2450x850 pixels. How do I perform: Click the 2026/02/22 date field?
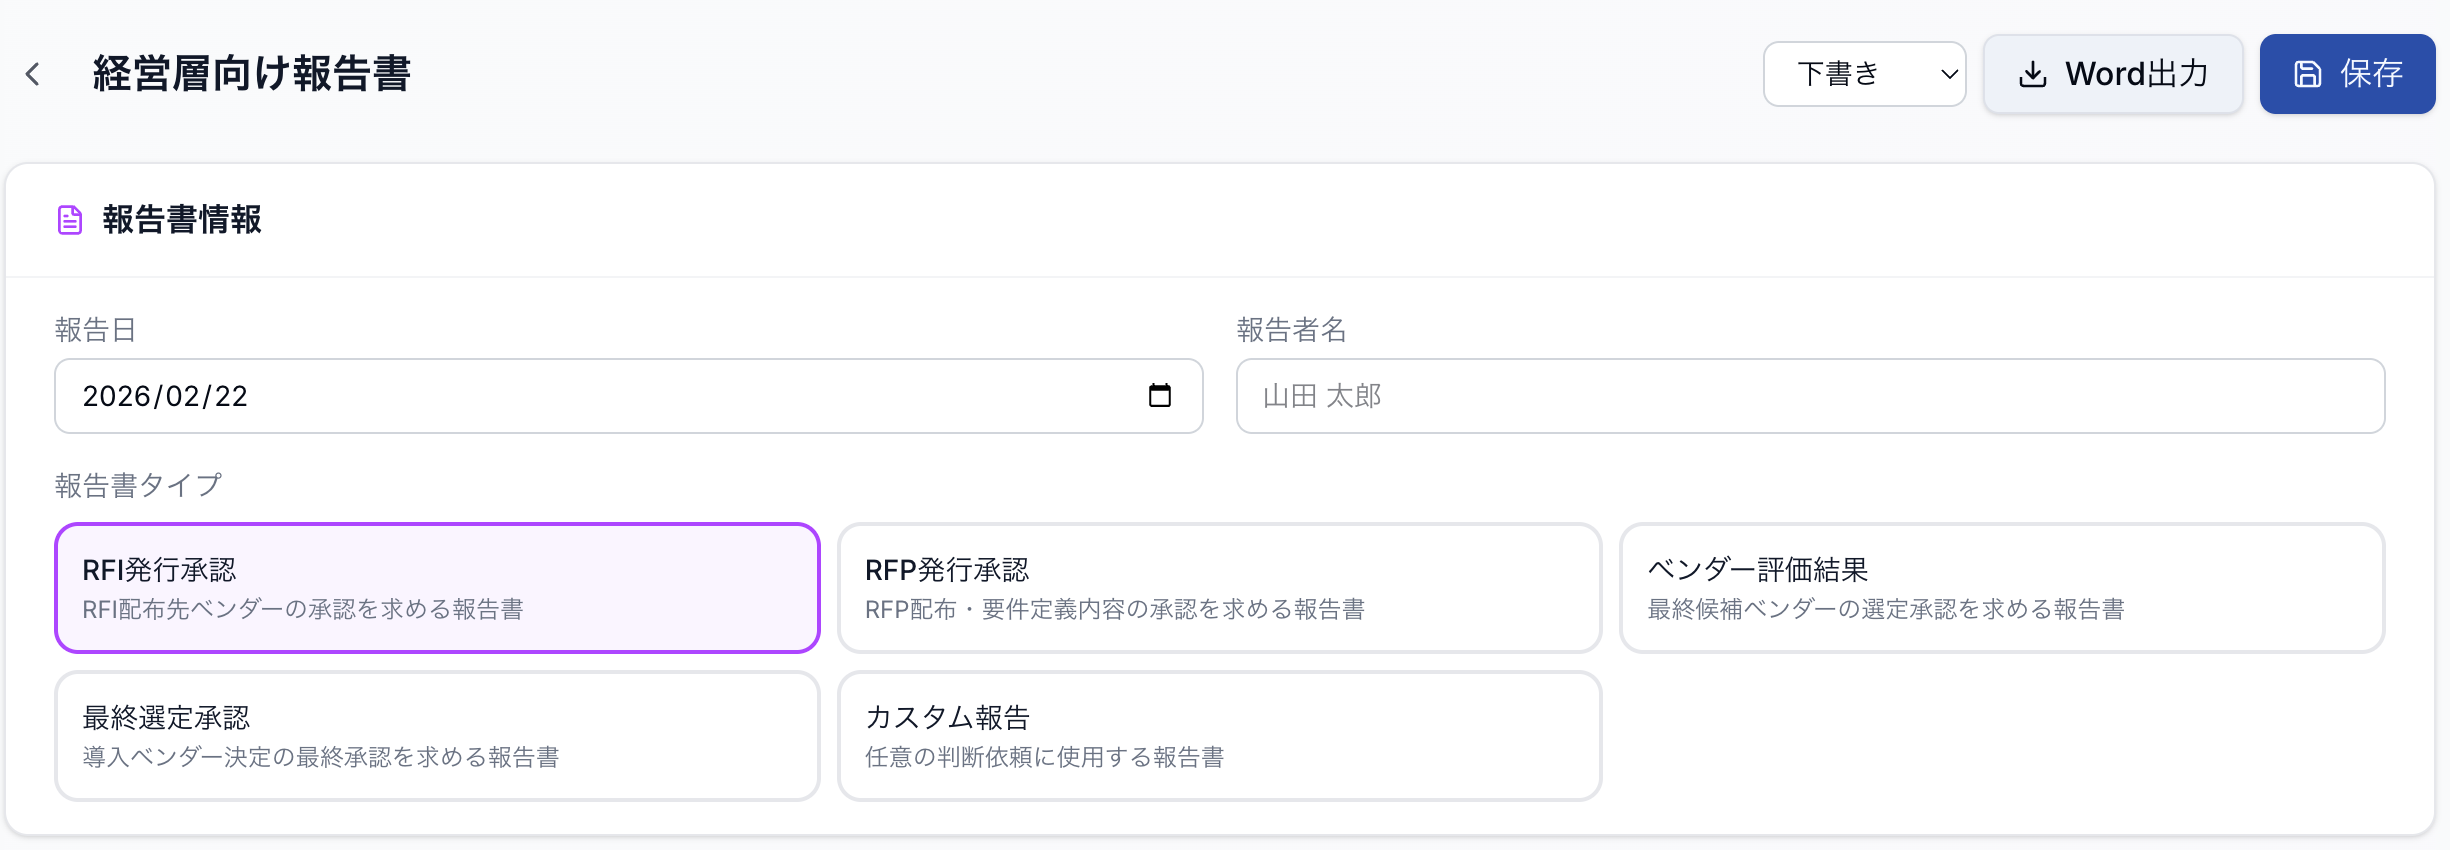629,396
